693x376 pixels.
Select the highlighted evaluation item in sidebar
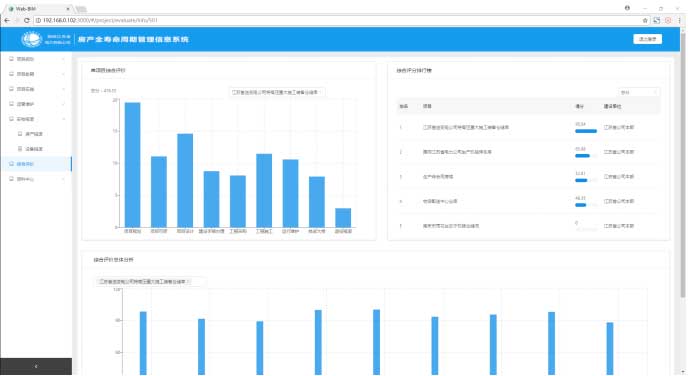[36, 164]
